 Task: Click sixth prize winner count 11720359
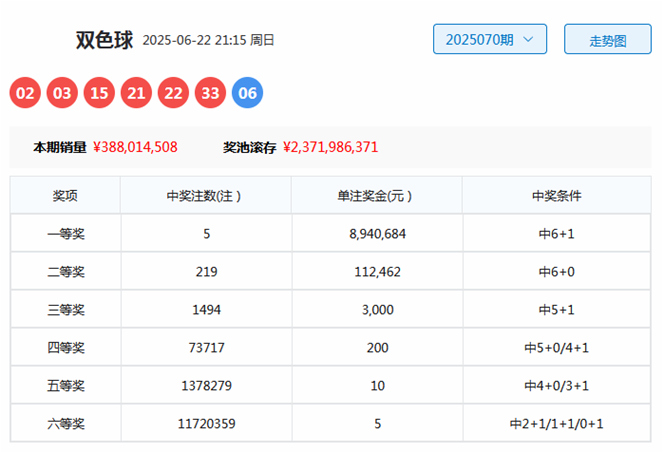pyautogui.click(x=206, y=424)
